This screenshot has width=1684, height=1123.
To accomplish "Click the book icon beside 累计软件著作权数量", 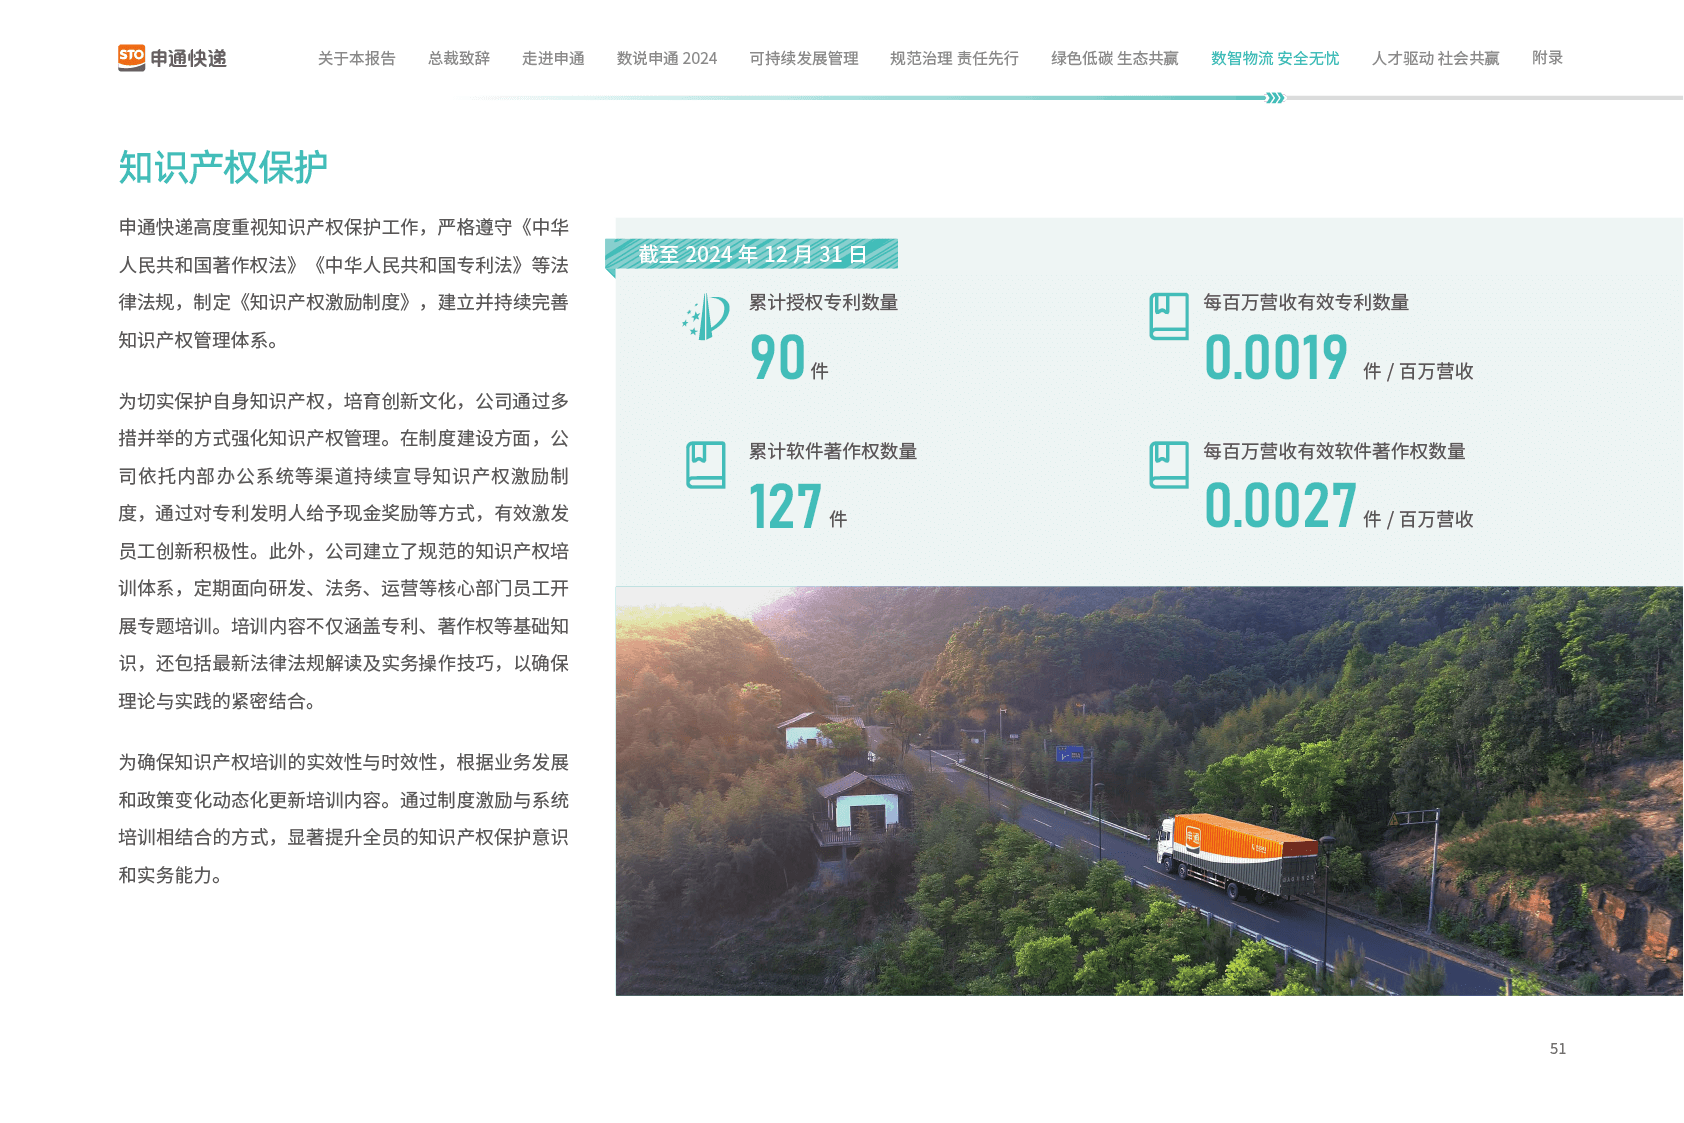I will [x=705, y=465].
